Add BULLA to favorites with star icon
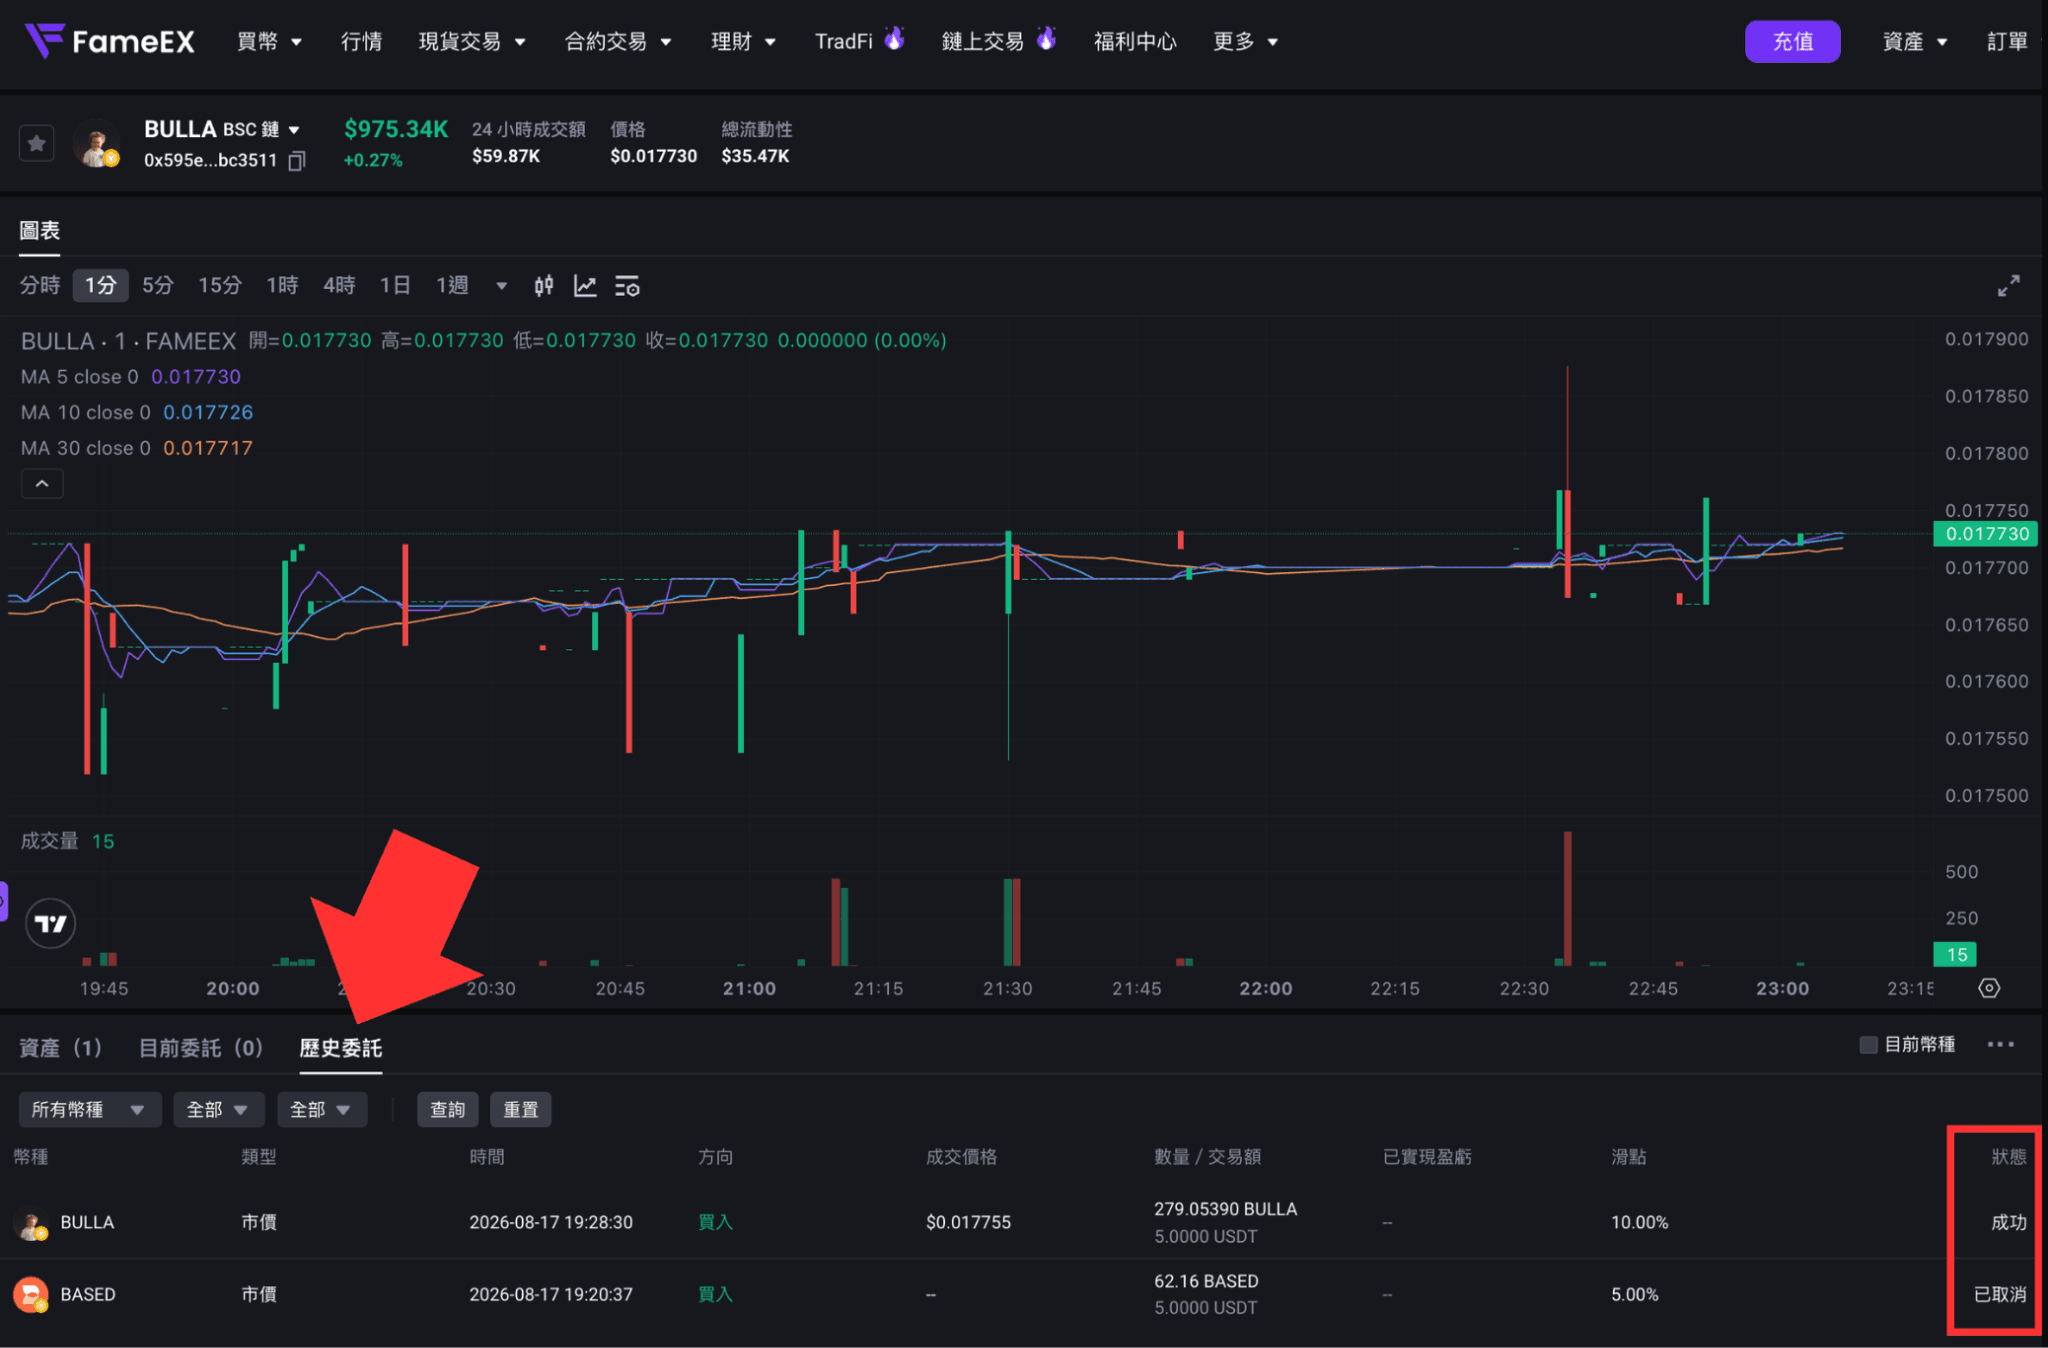Image resolution: width=2048 pixels, height=1348 pixels. [37, 144]
